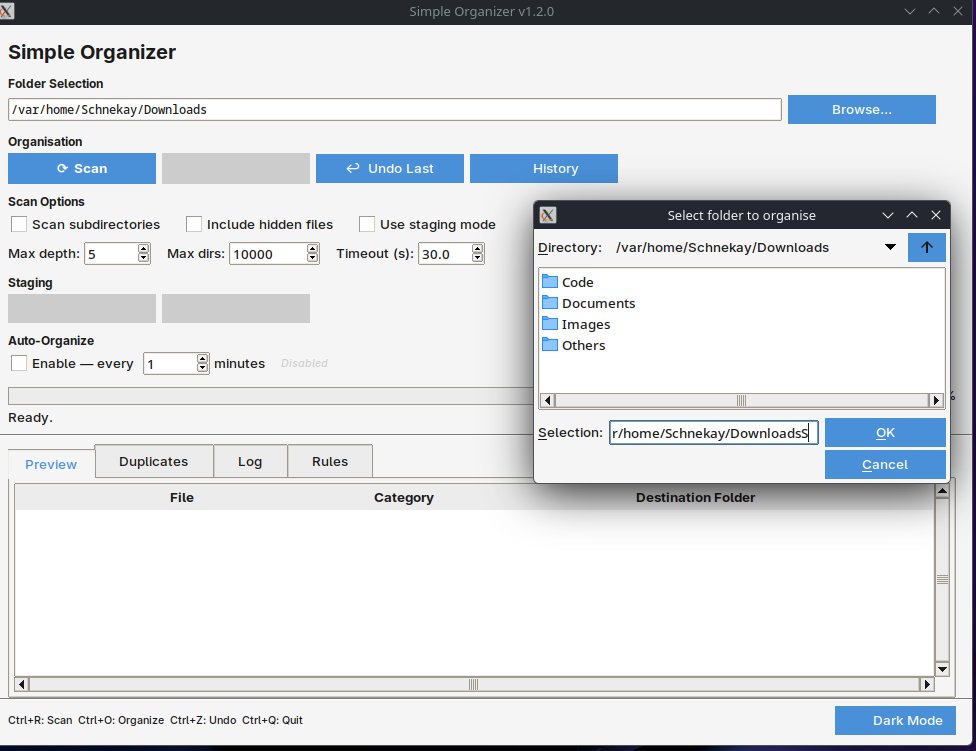This screenshot has width=976, height=751.
Task: Click the Max dirs input field
Action: click(x=268, y=254)
